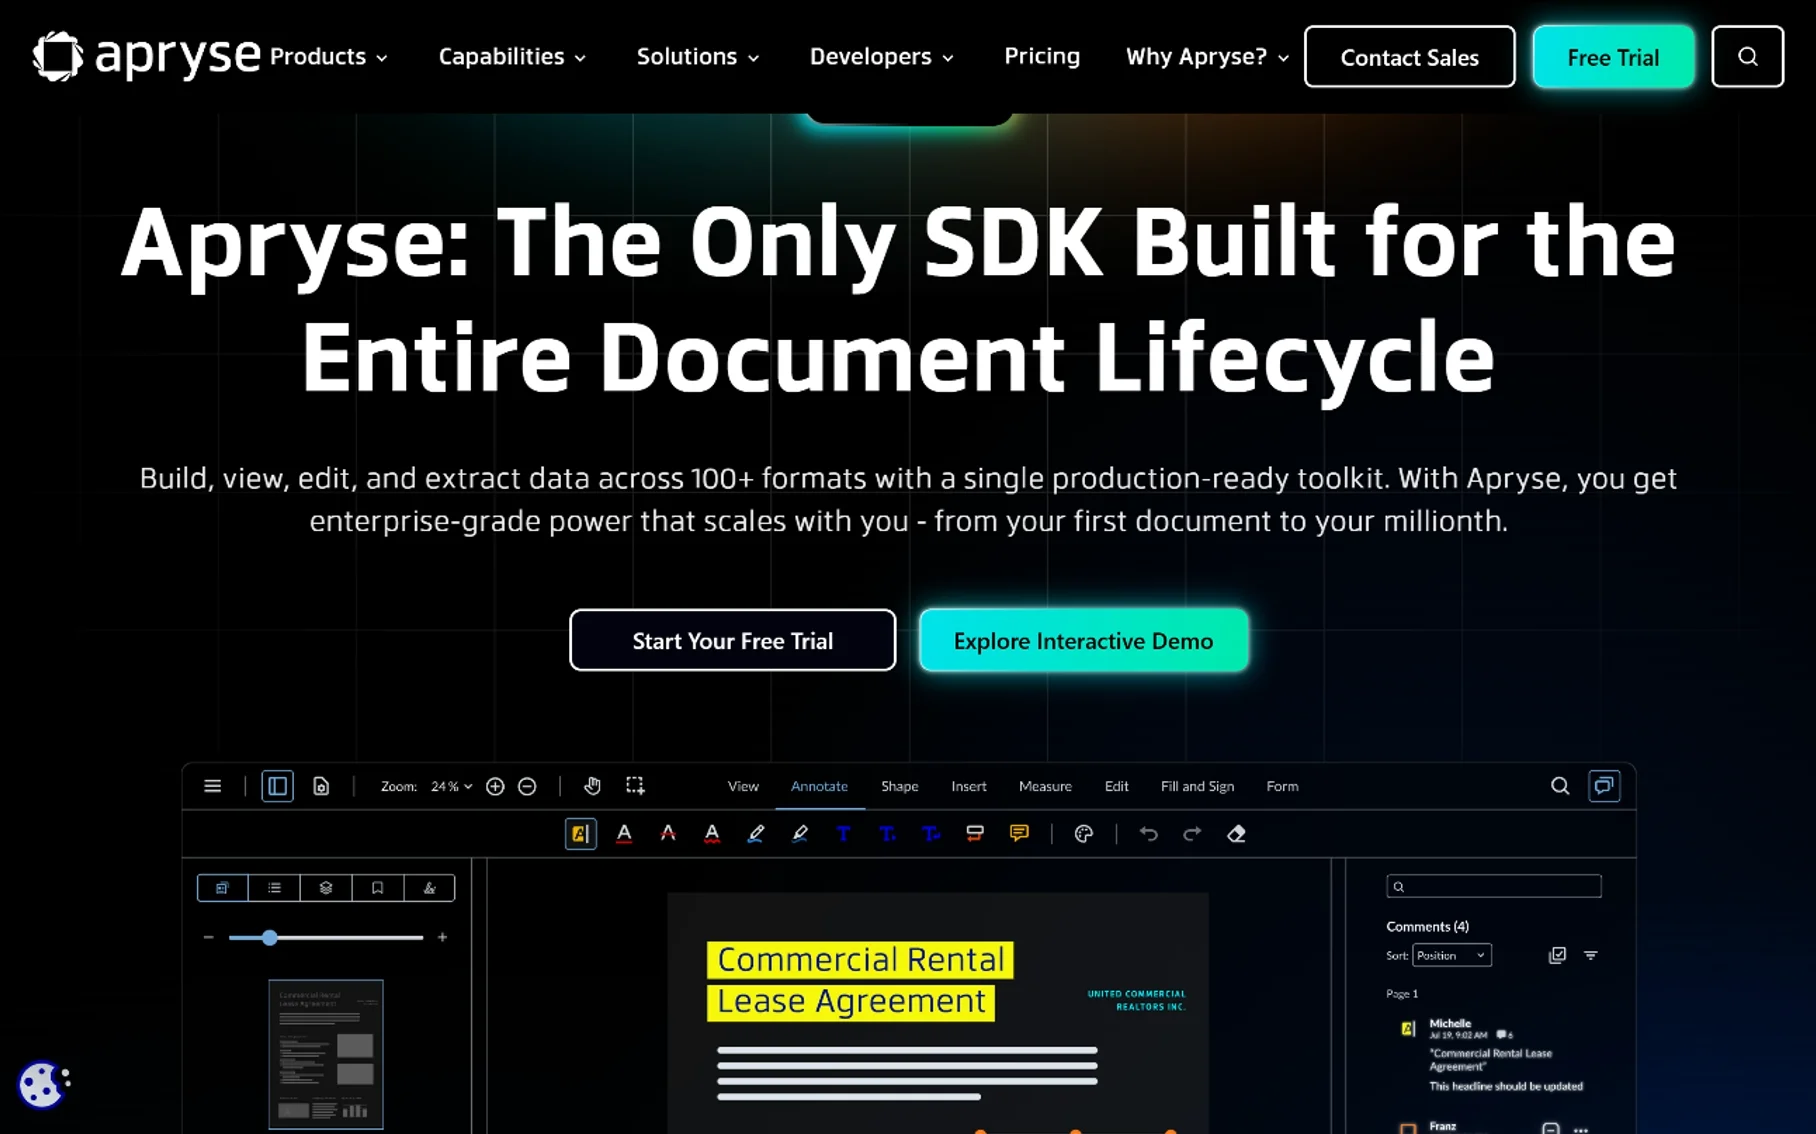Expand the Solutions menu
The height and width of the screenshot is (1134, 1816).
[x=698, y=57]
